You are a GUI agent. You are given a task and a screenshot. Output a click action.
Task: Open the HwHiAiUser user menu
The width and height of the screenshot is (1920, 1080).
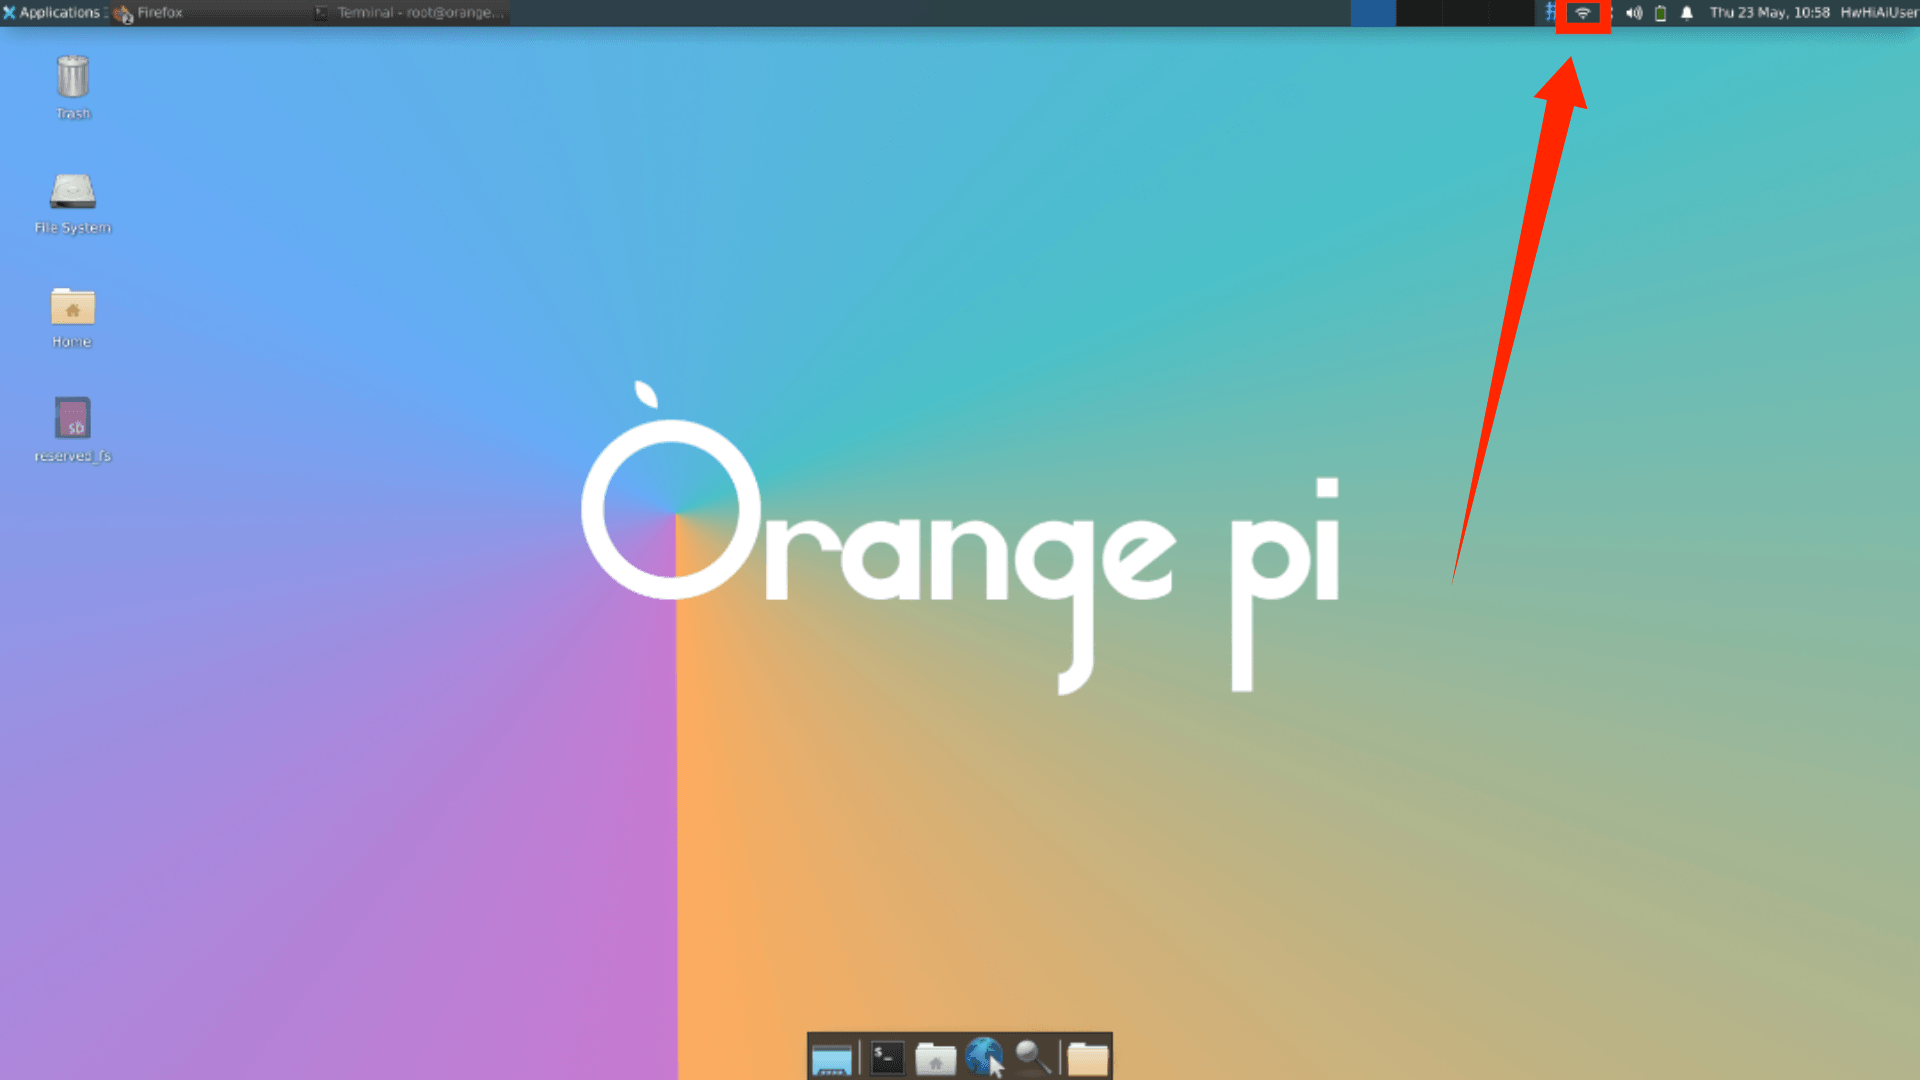(1879, 13)
